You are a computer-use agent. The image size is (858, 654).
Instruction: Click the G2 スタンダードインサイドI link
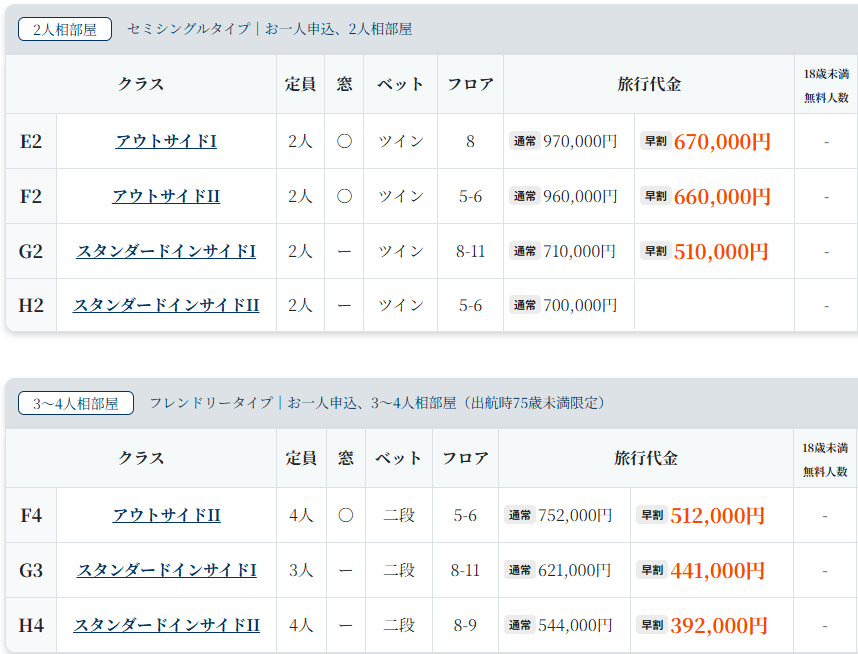(166, 251)
